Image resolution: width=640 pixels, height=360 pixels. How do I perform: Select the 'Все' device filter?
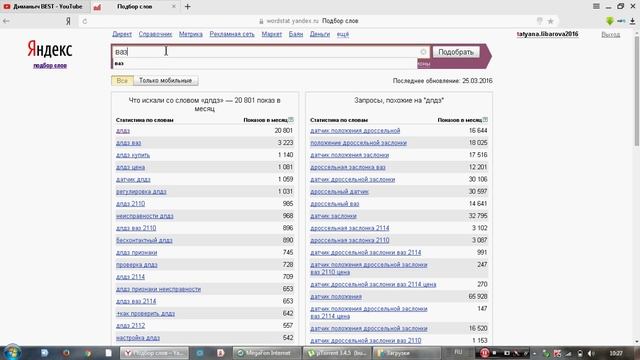pos(122,80)
